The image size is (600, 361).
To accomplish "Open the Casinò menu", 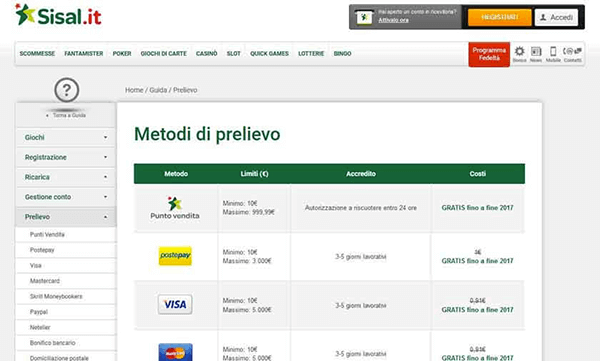I will (x=207, y=54).
